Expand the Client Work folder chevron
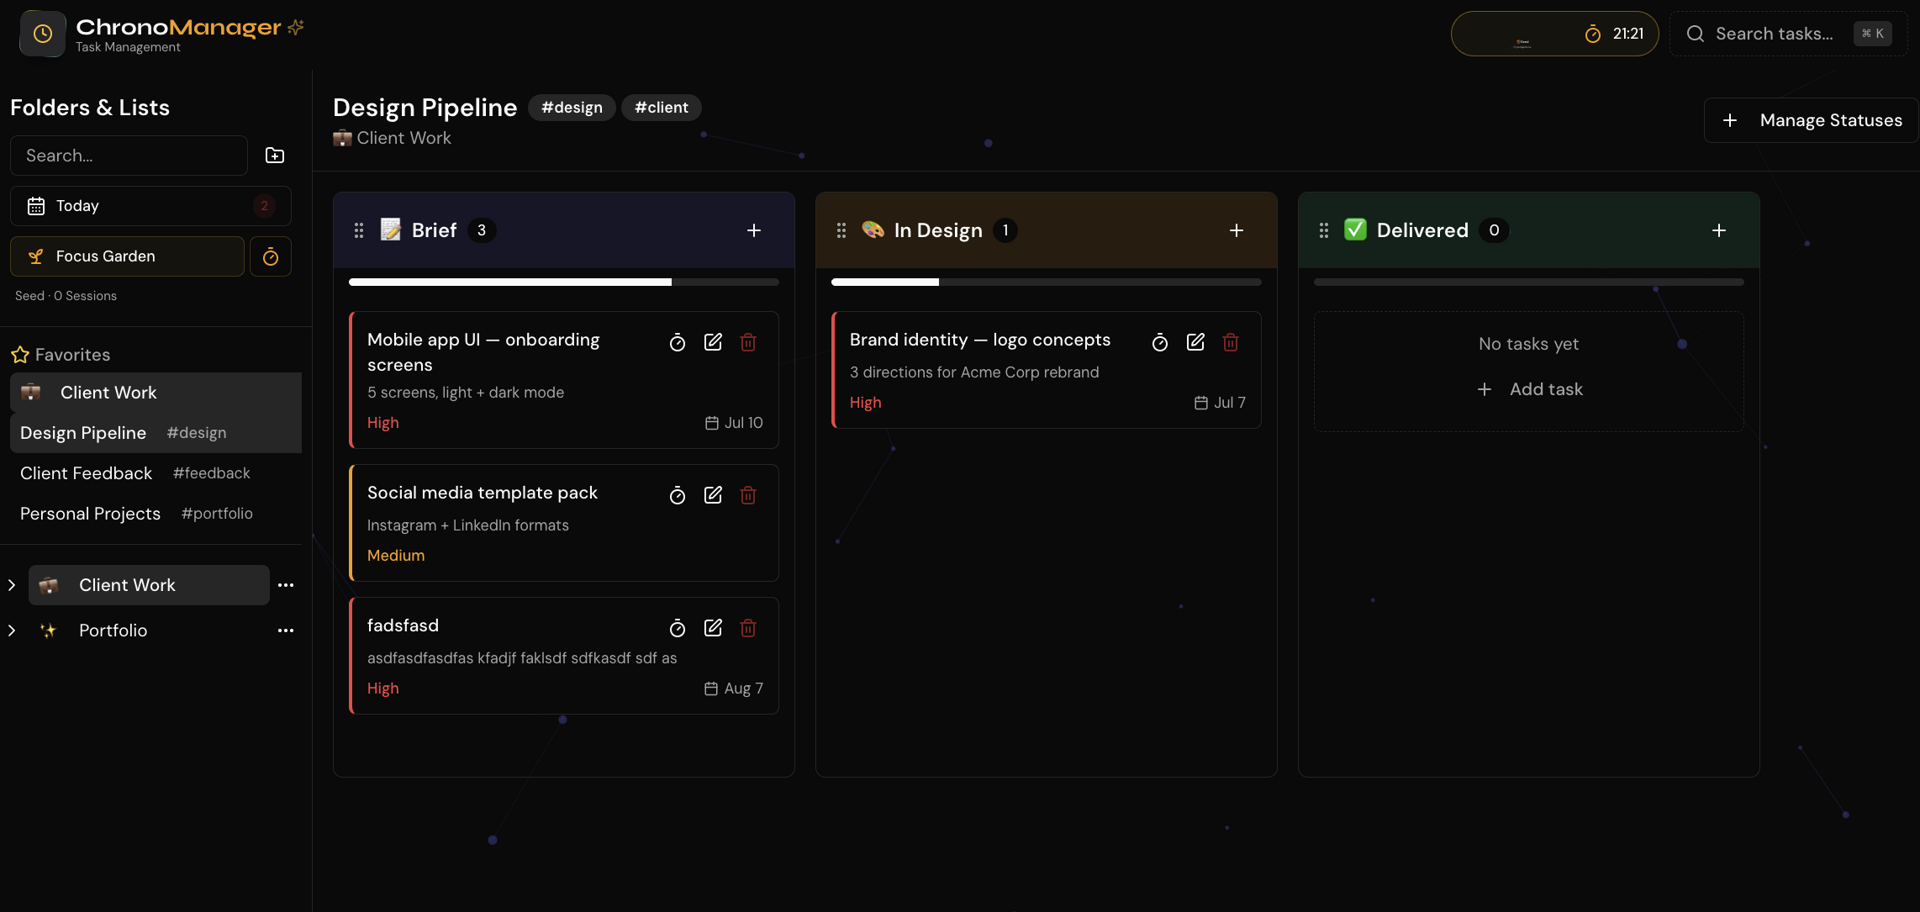 pos(12,585)
